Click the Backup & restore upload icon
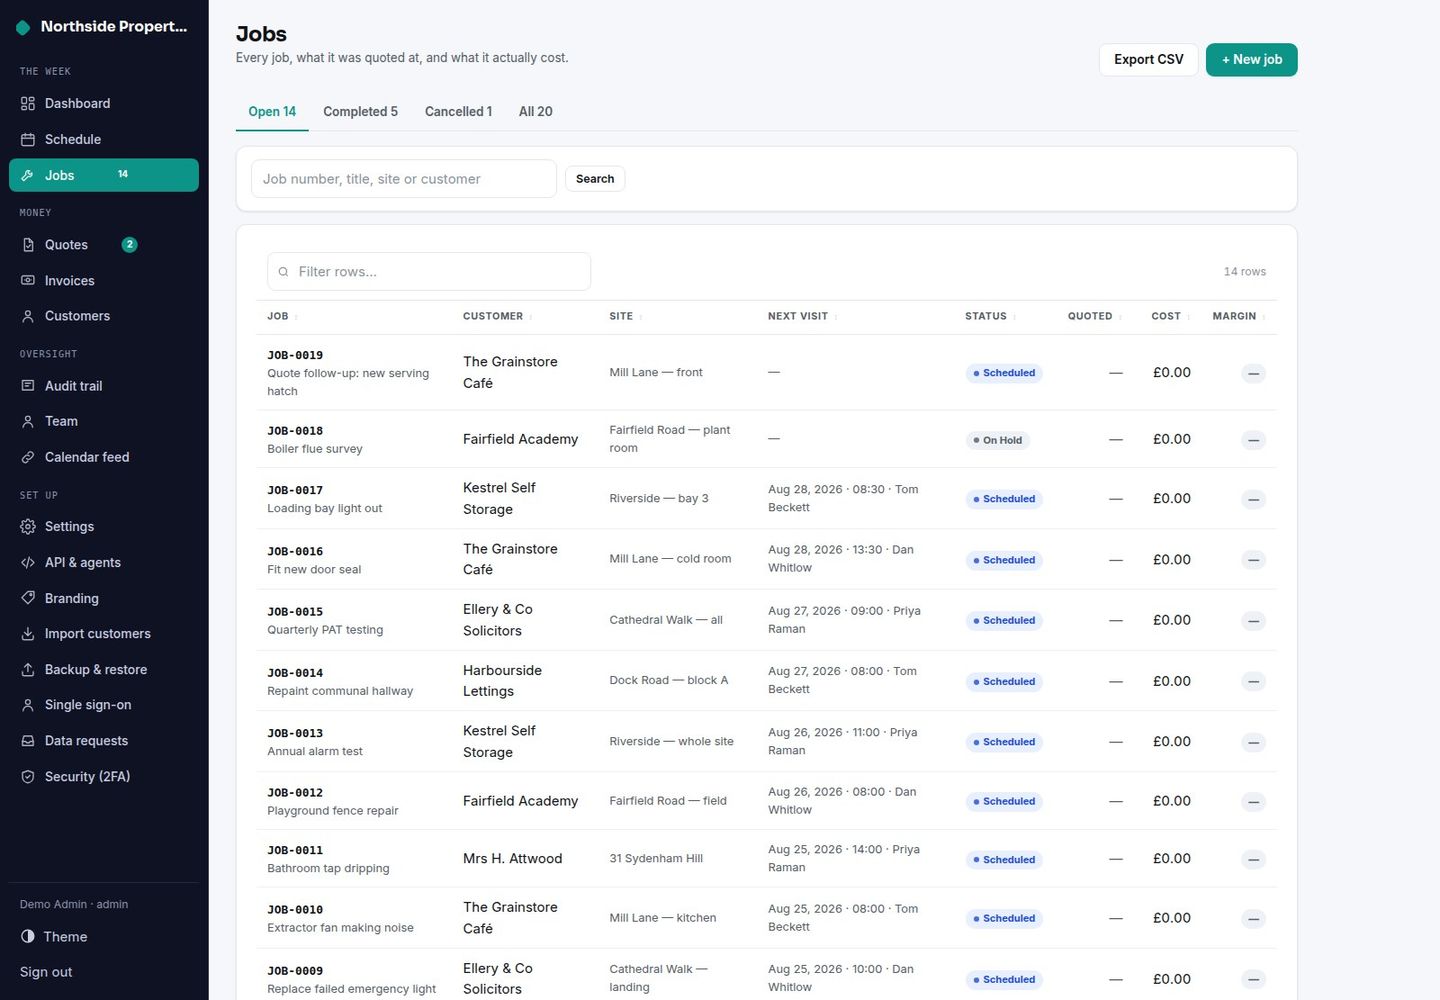The width and height of the screenshot is (1440, 1000). pos(28,670)
